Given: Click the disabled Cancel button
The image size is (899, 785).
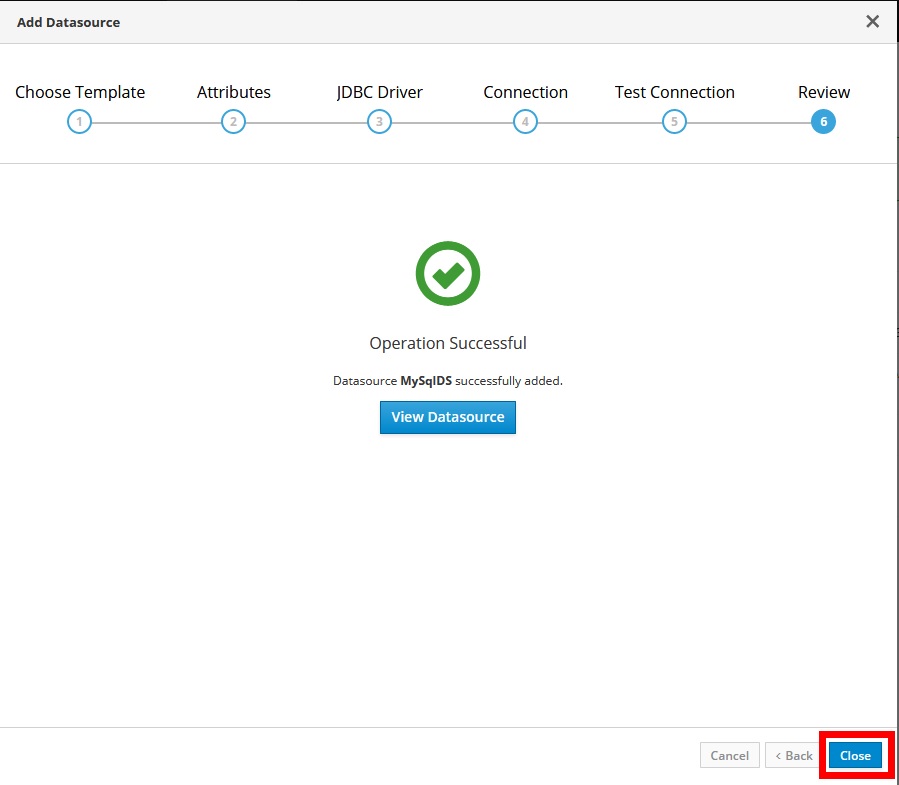Looking at the screenshot, I should click(x=729, y=755).
